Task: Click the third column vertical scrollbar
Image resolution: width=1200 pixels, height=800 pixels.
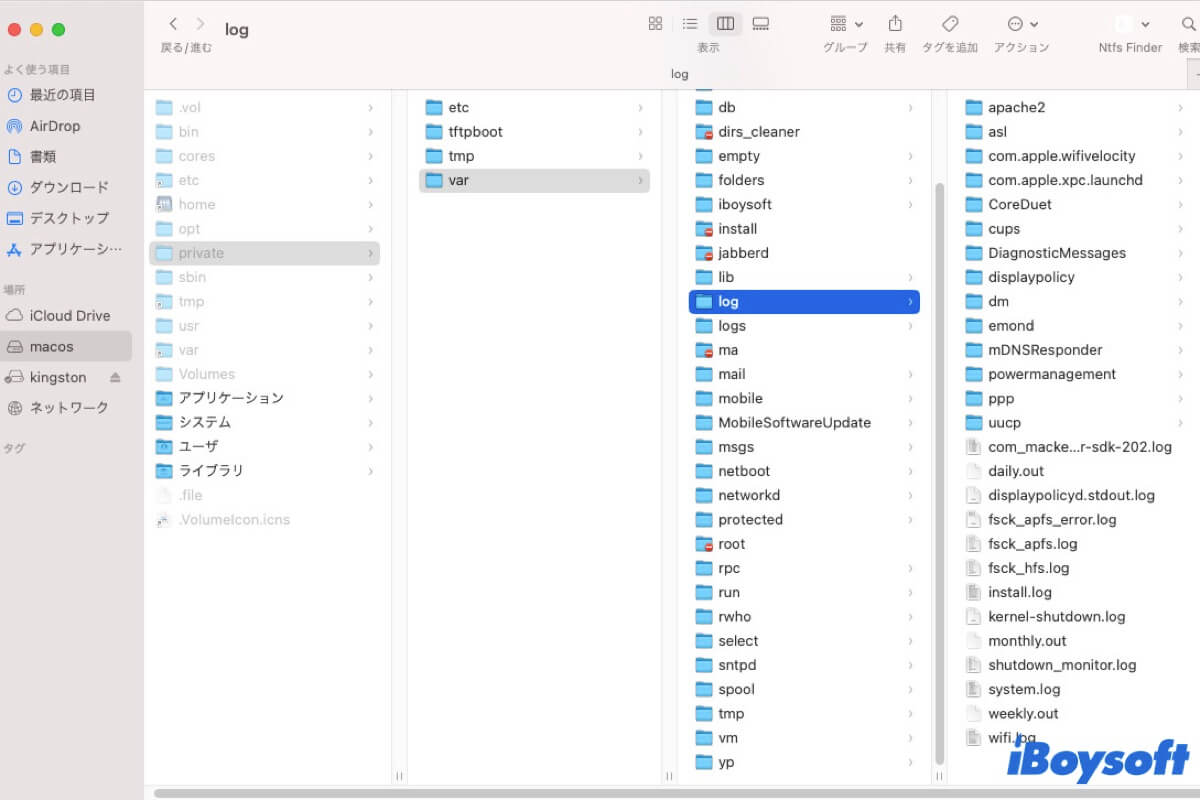Action: tap(938, 472)
